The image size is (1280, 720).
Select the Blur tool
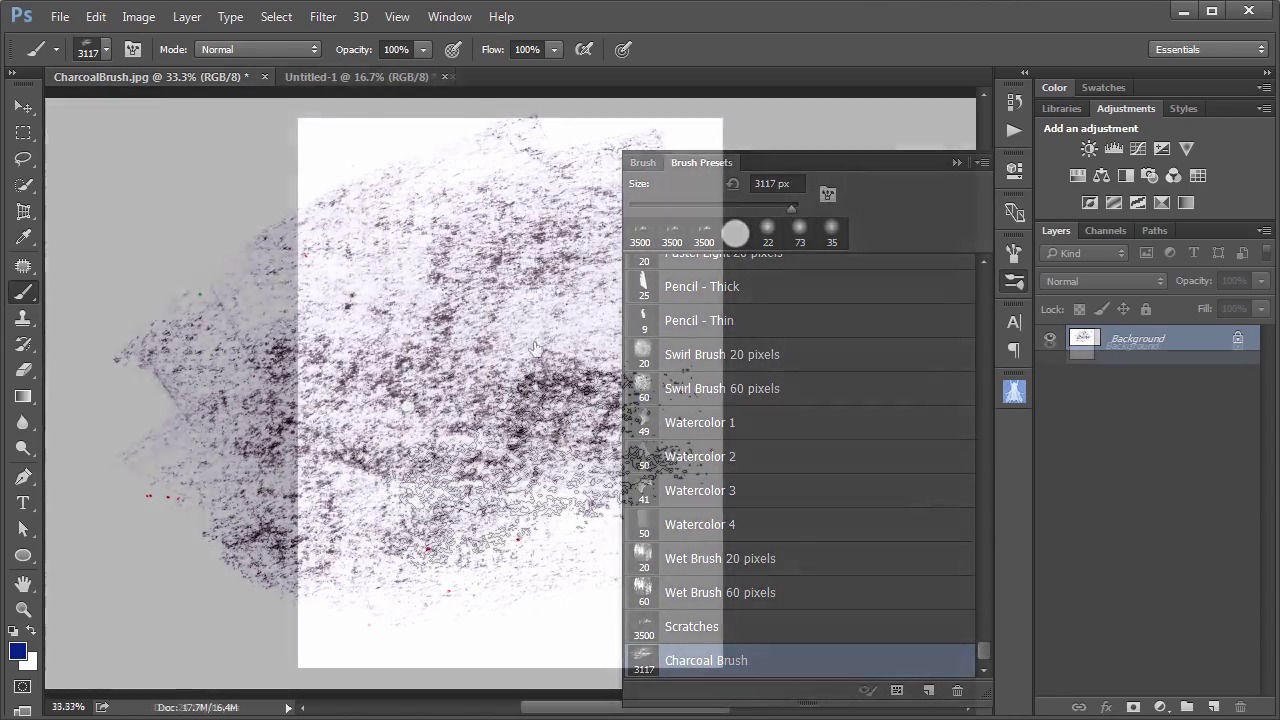[23, 422]
